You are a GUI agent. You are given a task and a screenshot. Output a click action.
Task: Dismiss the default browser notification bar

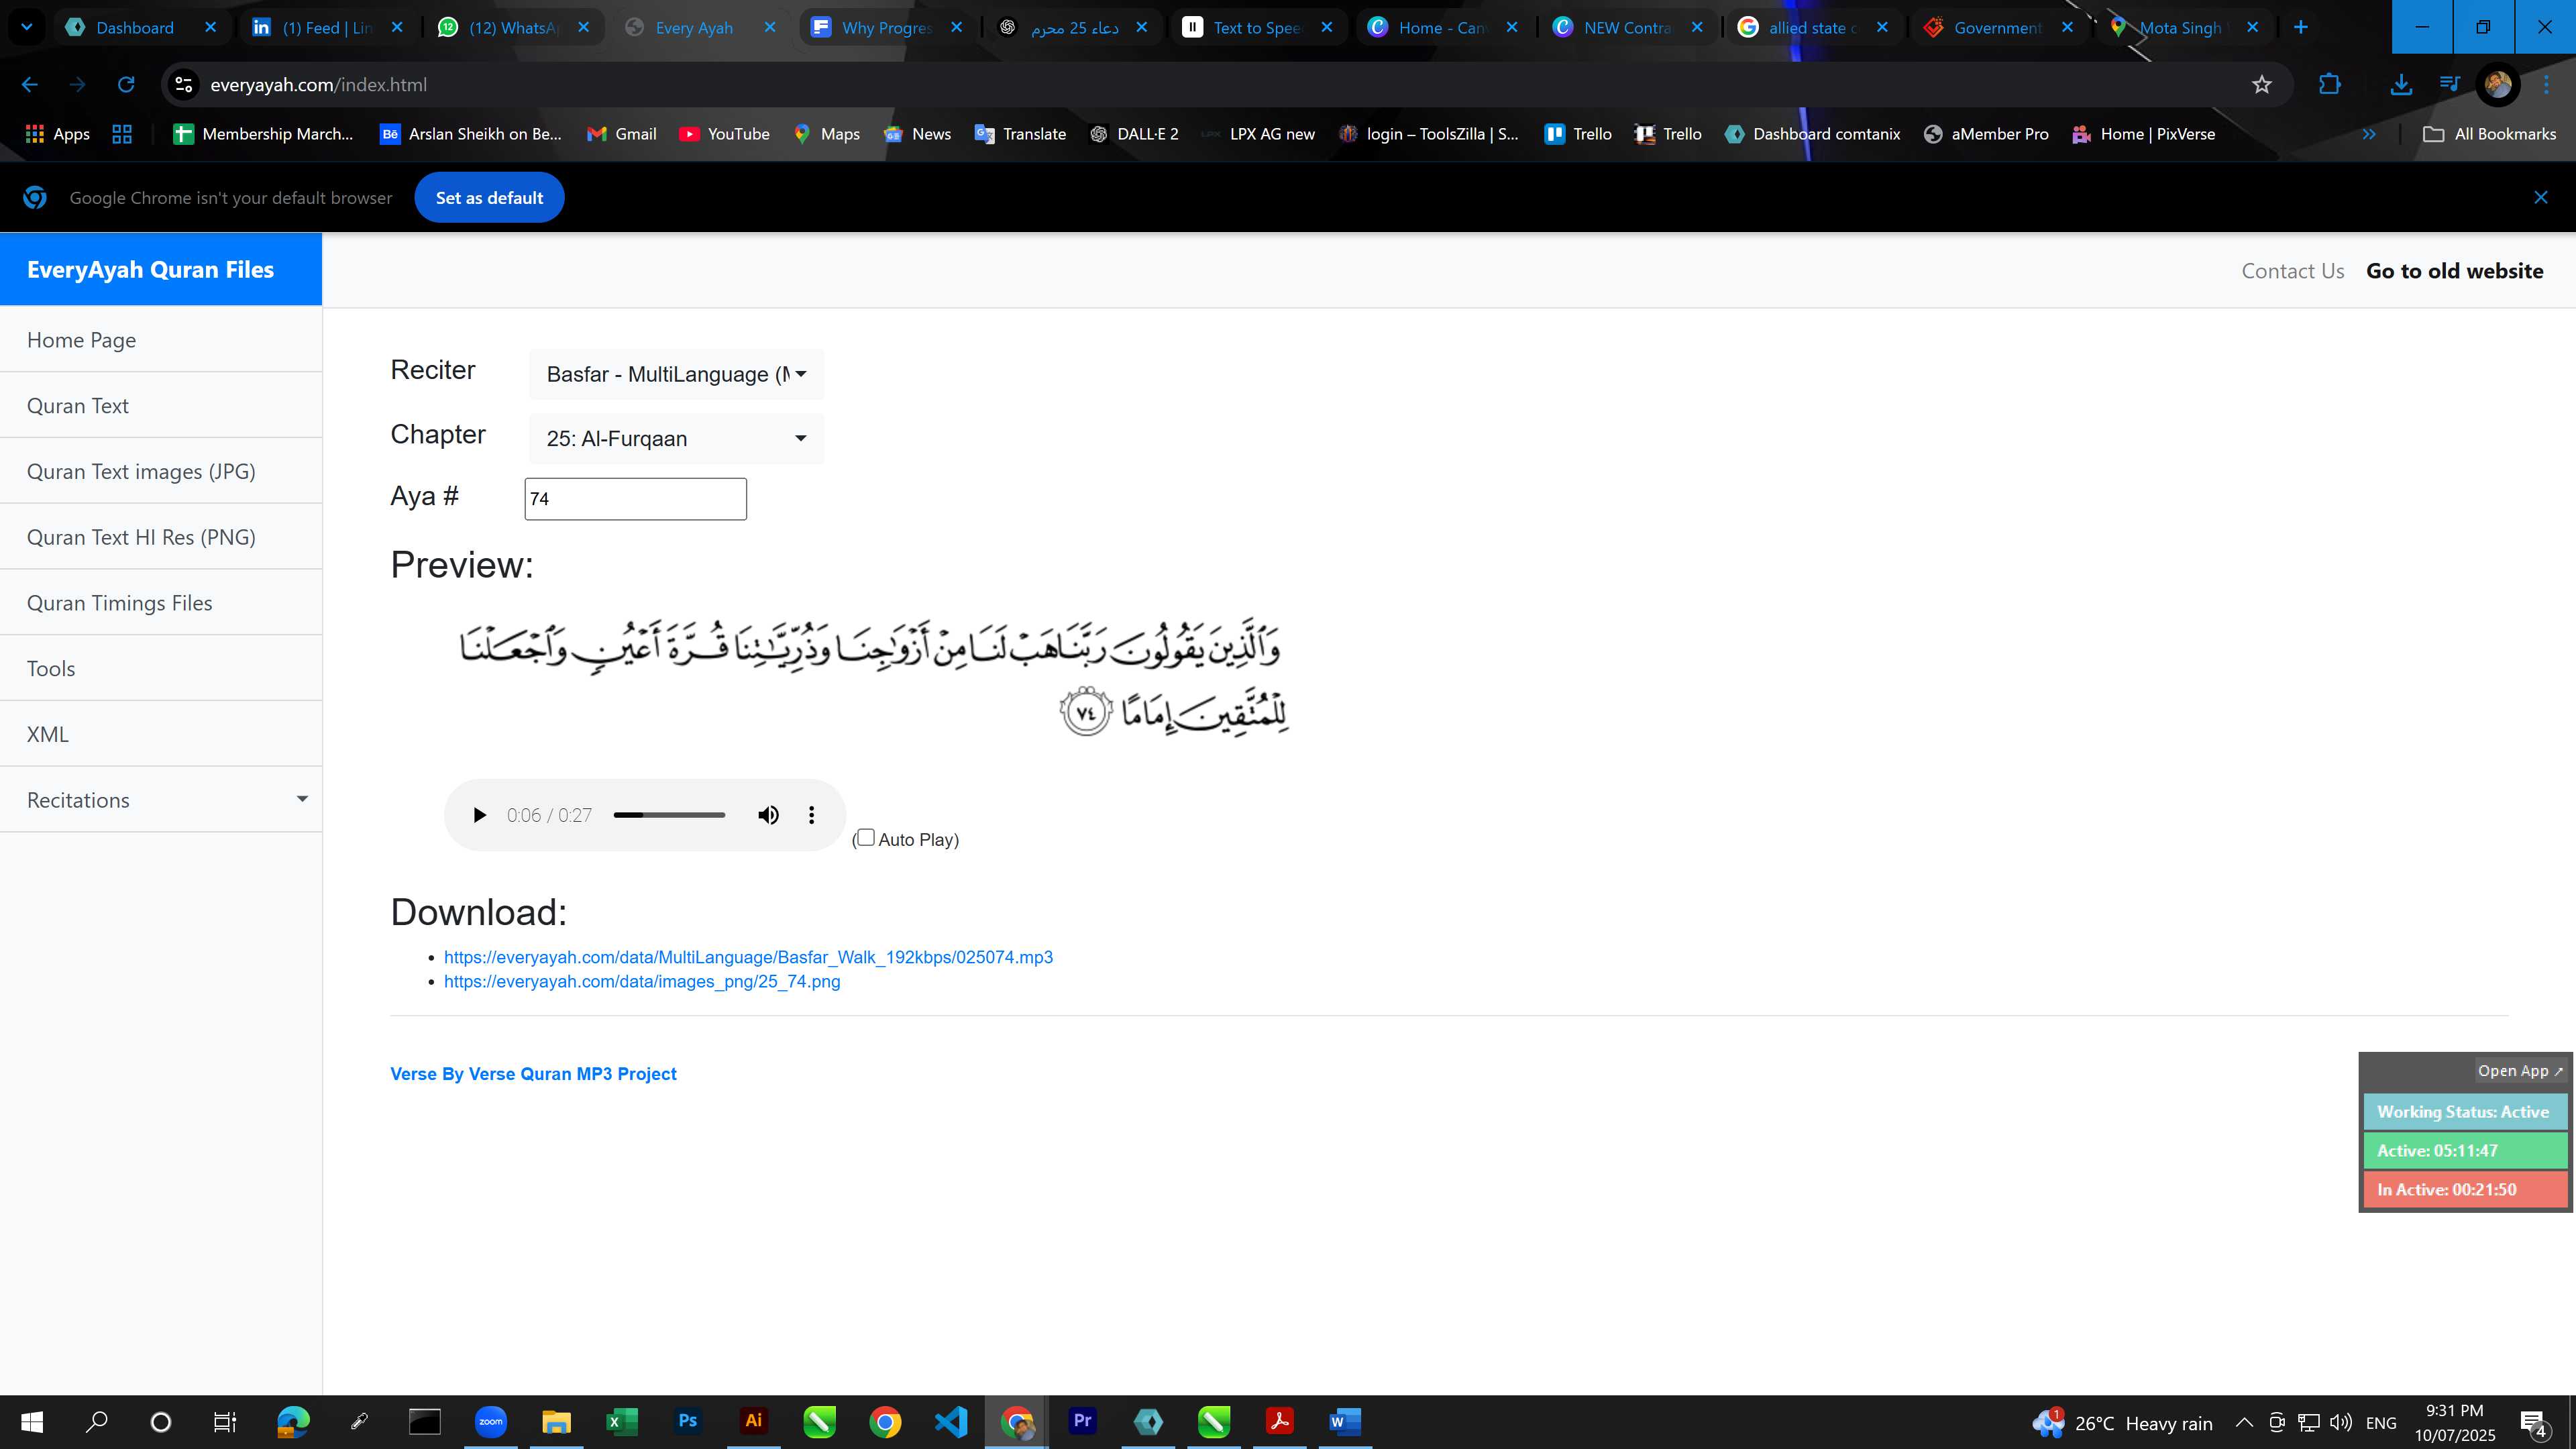point(2540,197)
